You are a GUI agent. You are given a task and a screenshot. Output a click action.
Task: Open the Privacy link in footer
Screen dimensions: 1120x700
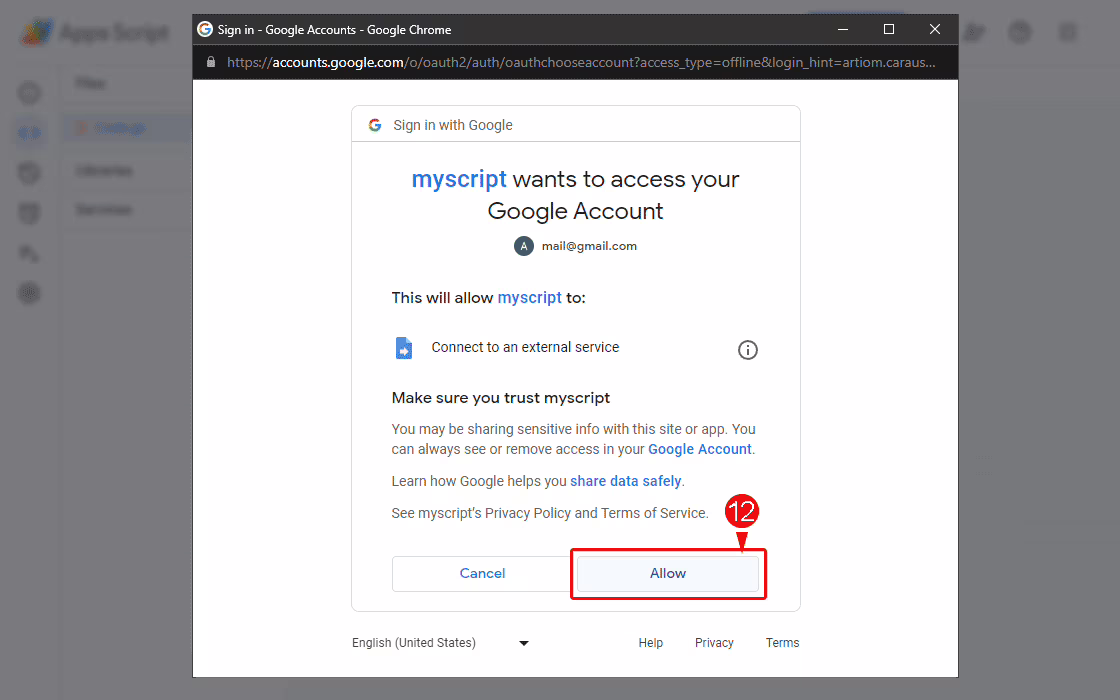714,643
